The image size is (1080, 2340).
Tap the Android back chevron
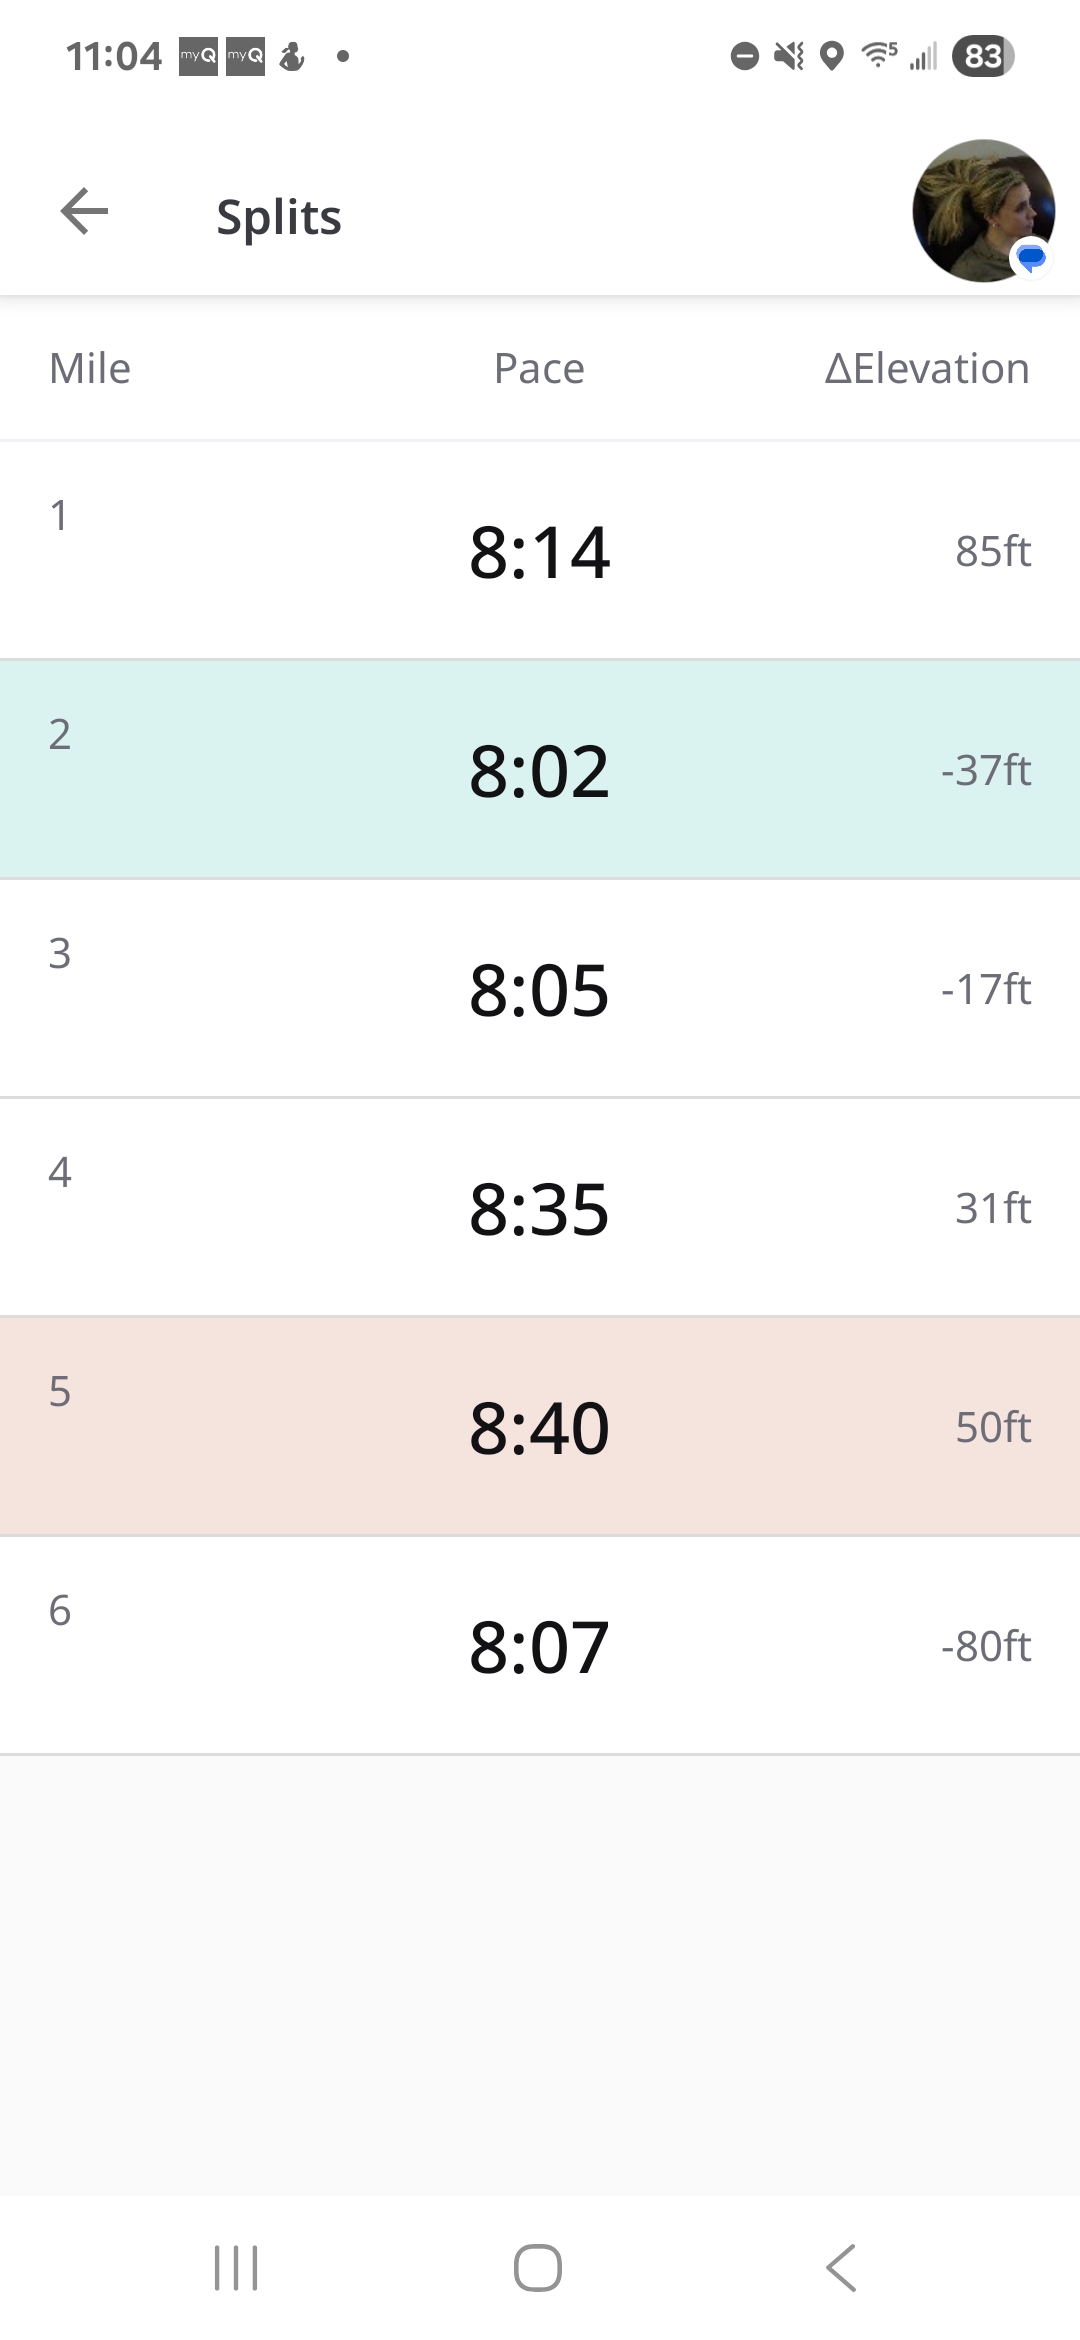coord(841,2267)
